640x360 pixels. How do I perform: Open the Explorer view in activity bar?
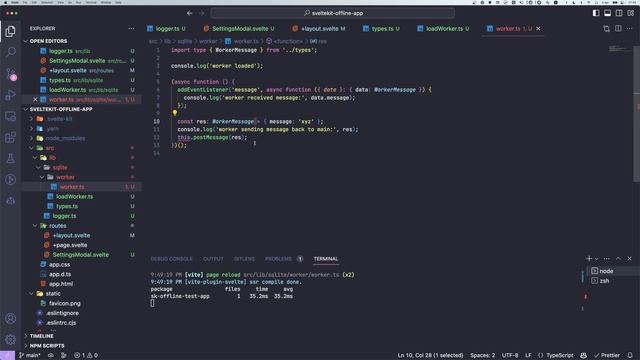11,31
